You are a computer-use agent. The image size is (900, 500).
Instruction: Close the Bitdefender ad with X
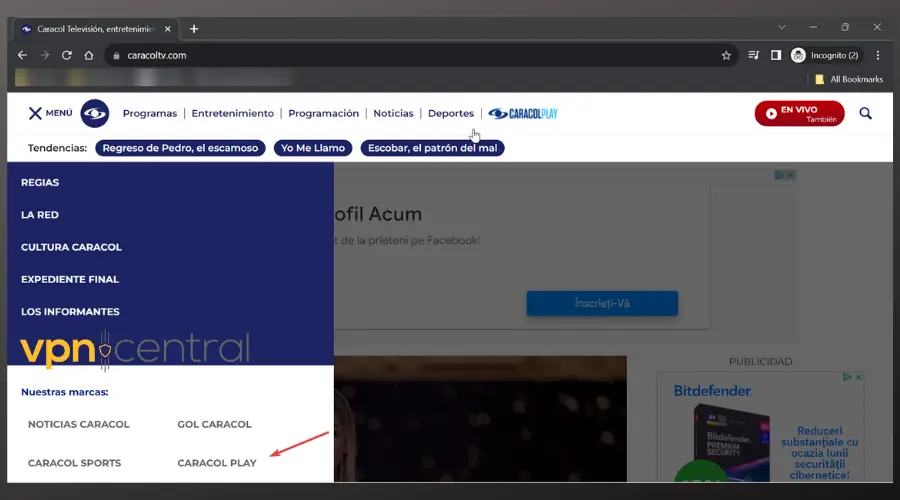pos(858,377)
